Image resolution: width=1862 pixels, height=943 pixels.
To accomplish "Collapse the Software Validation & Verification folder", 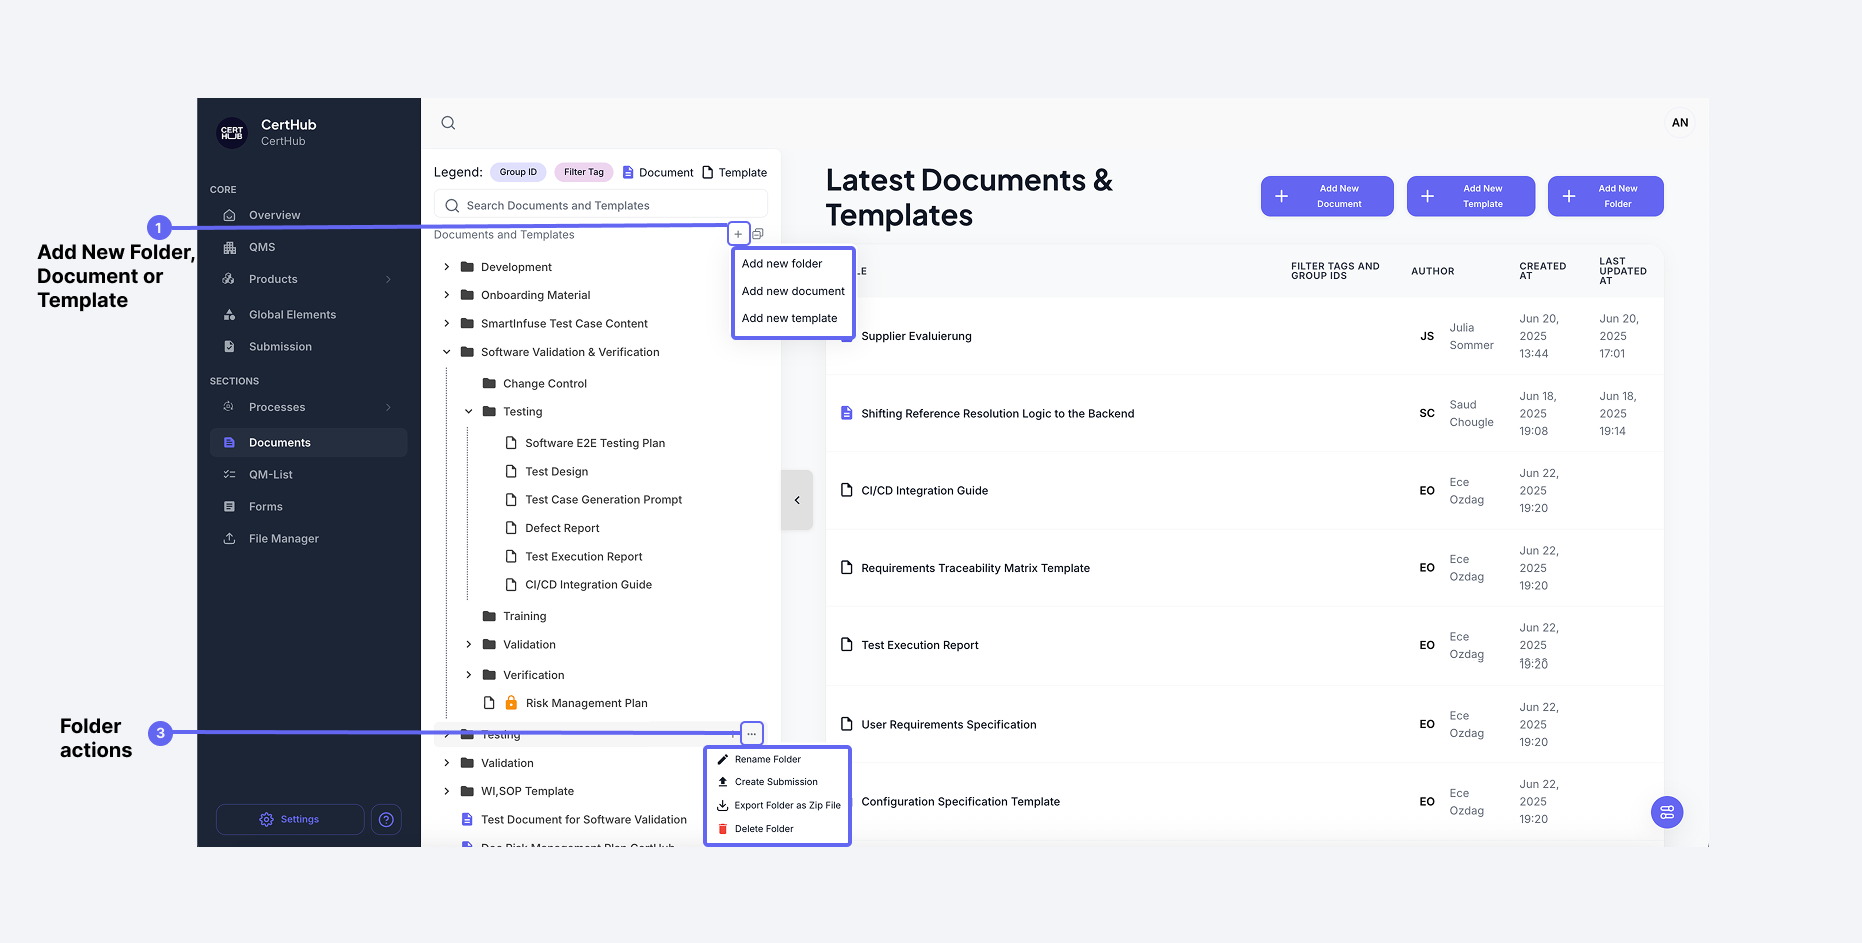I will tap(446, 352).
